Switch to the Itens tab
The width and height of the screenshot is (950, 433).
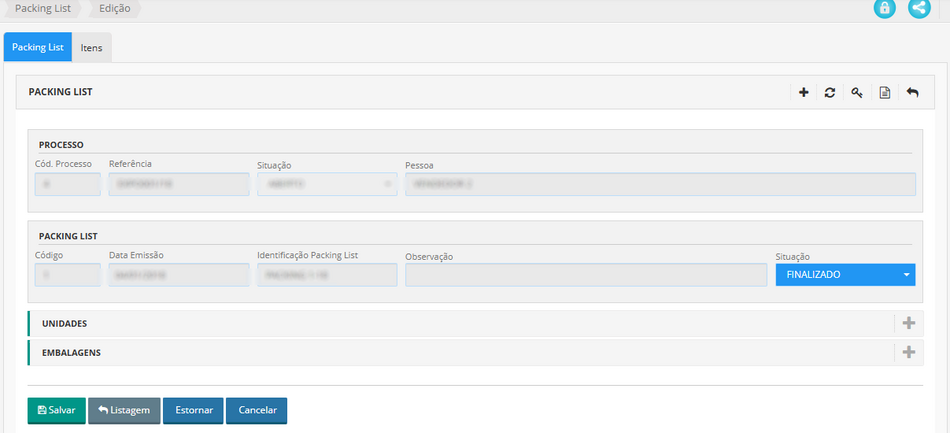pyautogui.click(x=91, y=48)
